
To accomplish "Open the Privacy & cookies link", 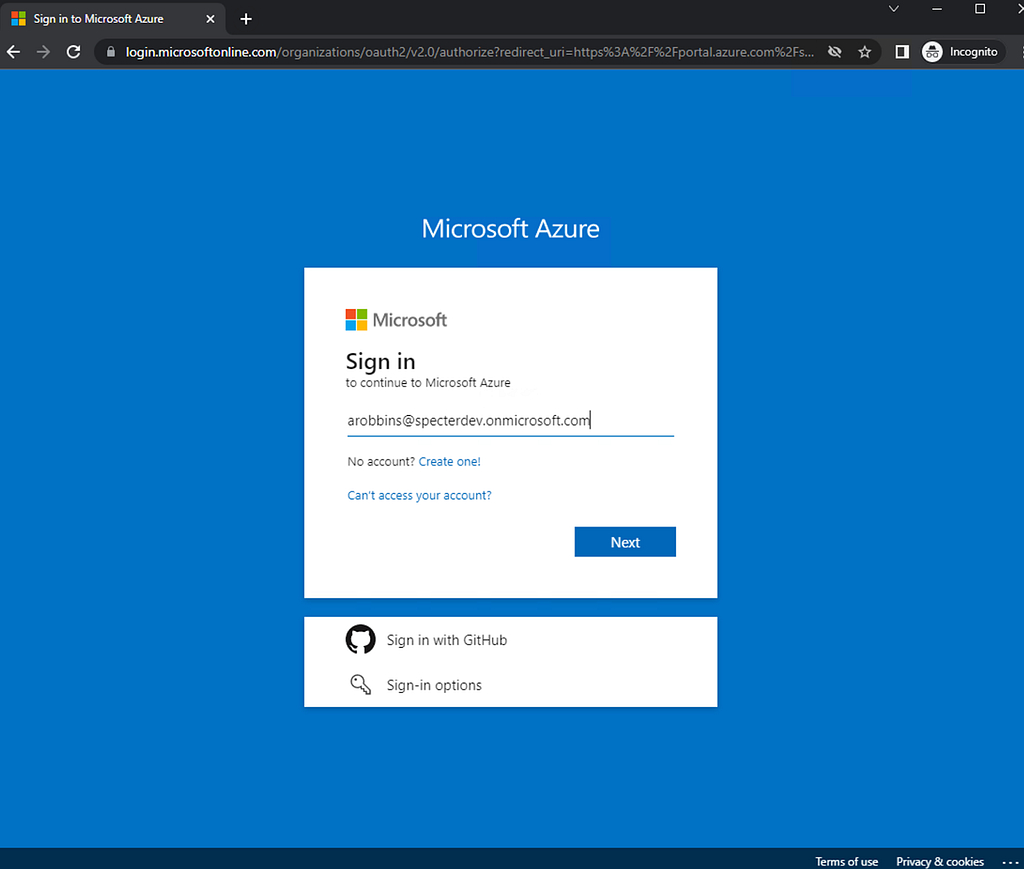I will 940,861.
